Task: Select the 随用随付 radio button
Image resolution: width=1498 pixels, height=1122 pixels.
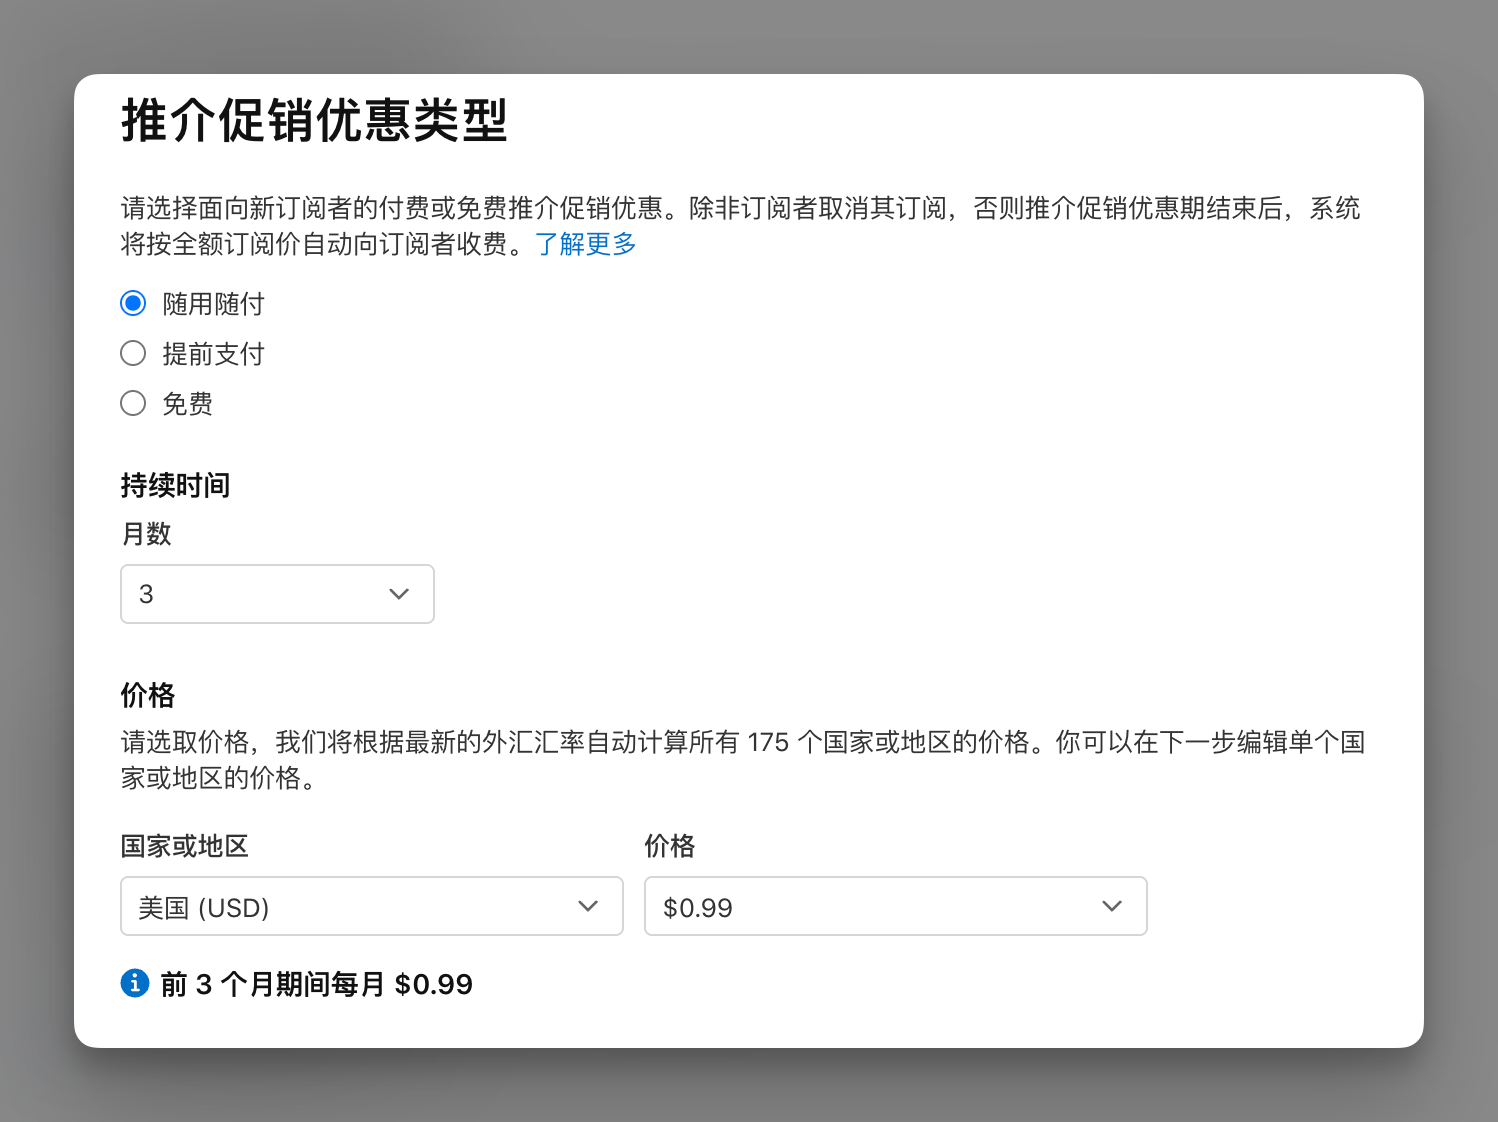Action: coord(133,303)
